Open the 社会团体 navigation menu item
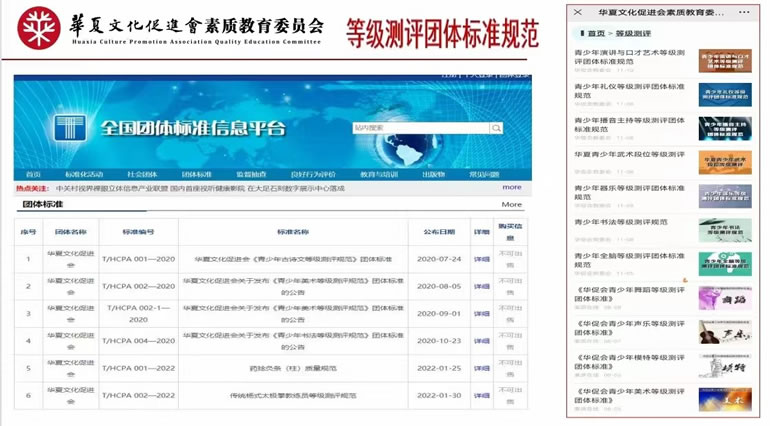 (x=142, y=174)
